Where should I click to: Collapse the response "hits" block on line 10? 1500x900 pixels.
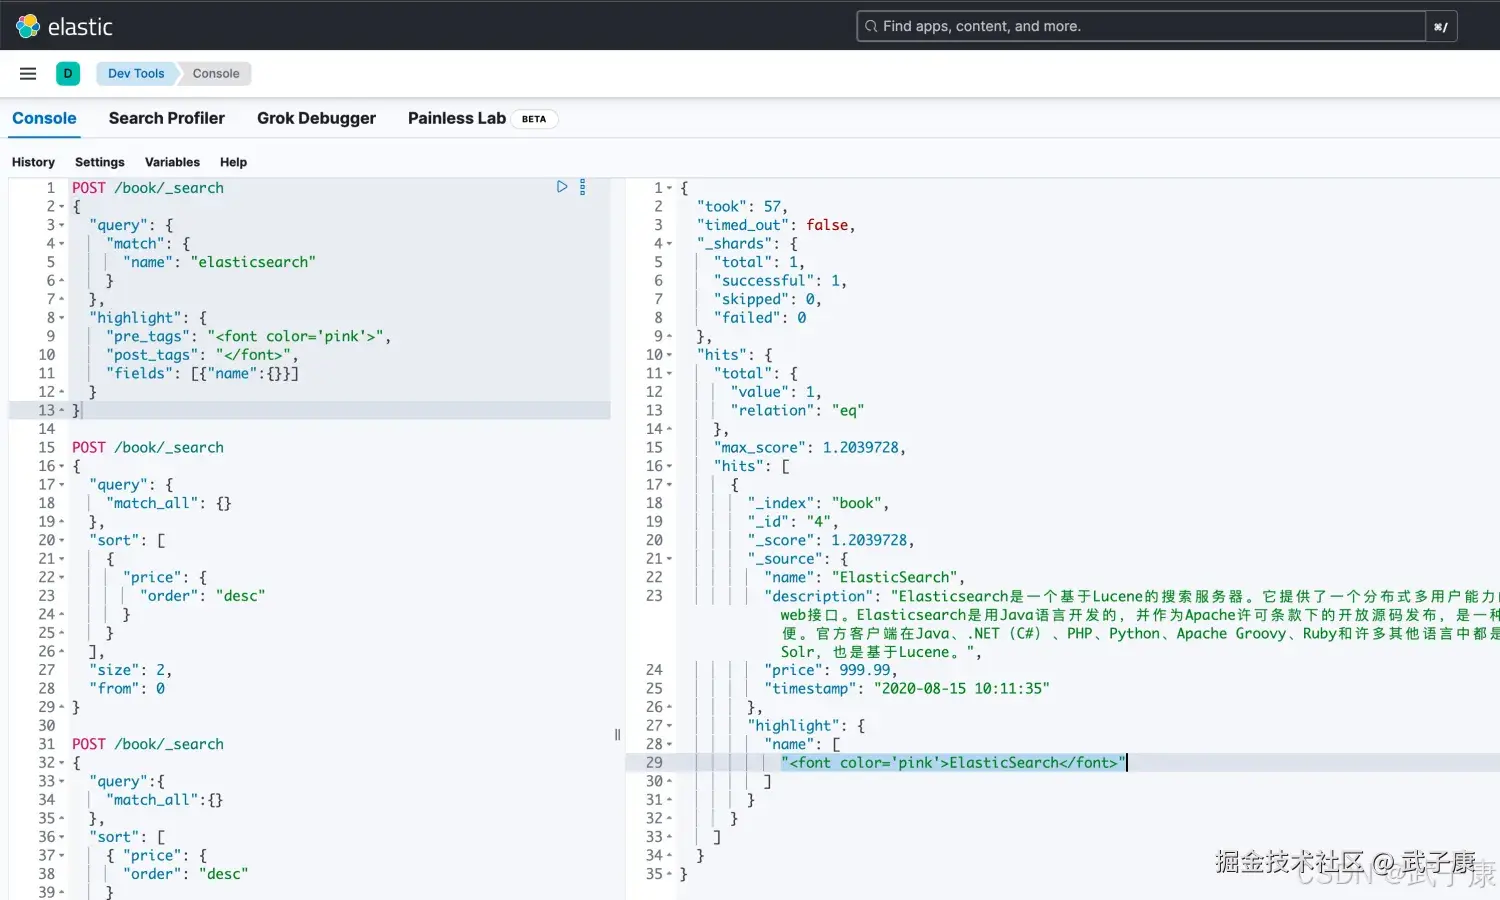click(x=669, y=355)
